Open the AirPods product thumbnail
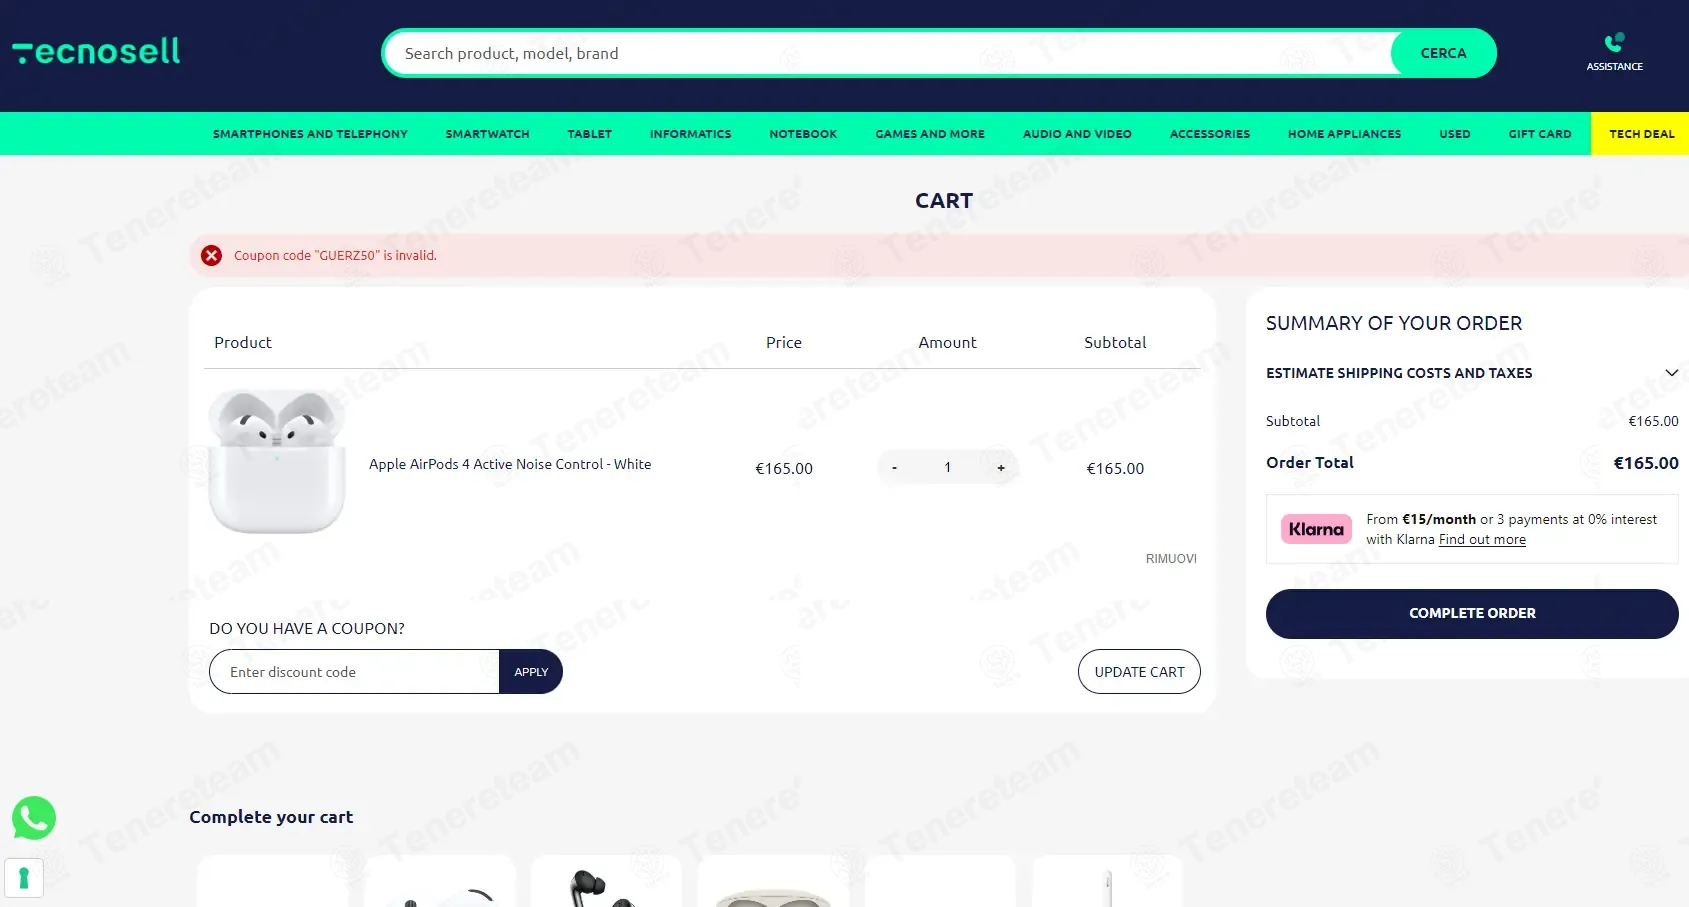 tap(277, 461)
